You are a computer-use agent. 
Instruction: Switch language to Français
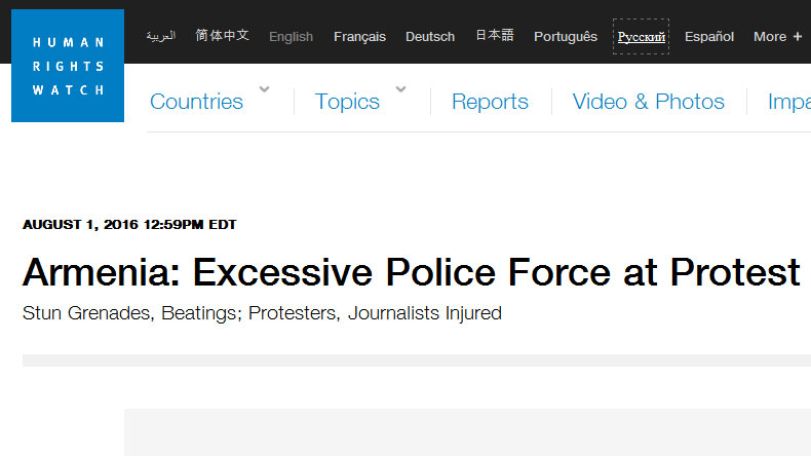(x=359, y=37)
